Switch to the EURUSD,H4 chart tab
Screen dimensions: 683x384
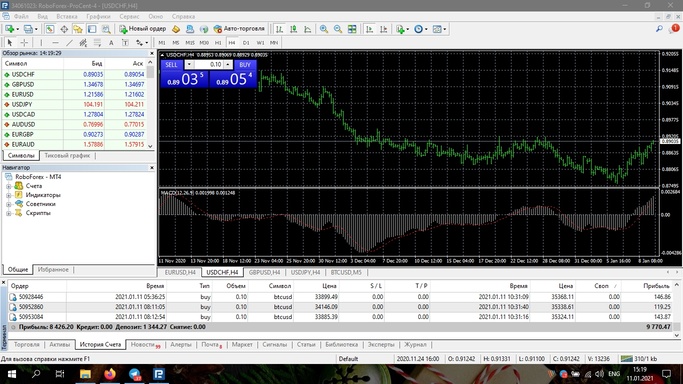[180, 273]
